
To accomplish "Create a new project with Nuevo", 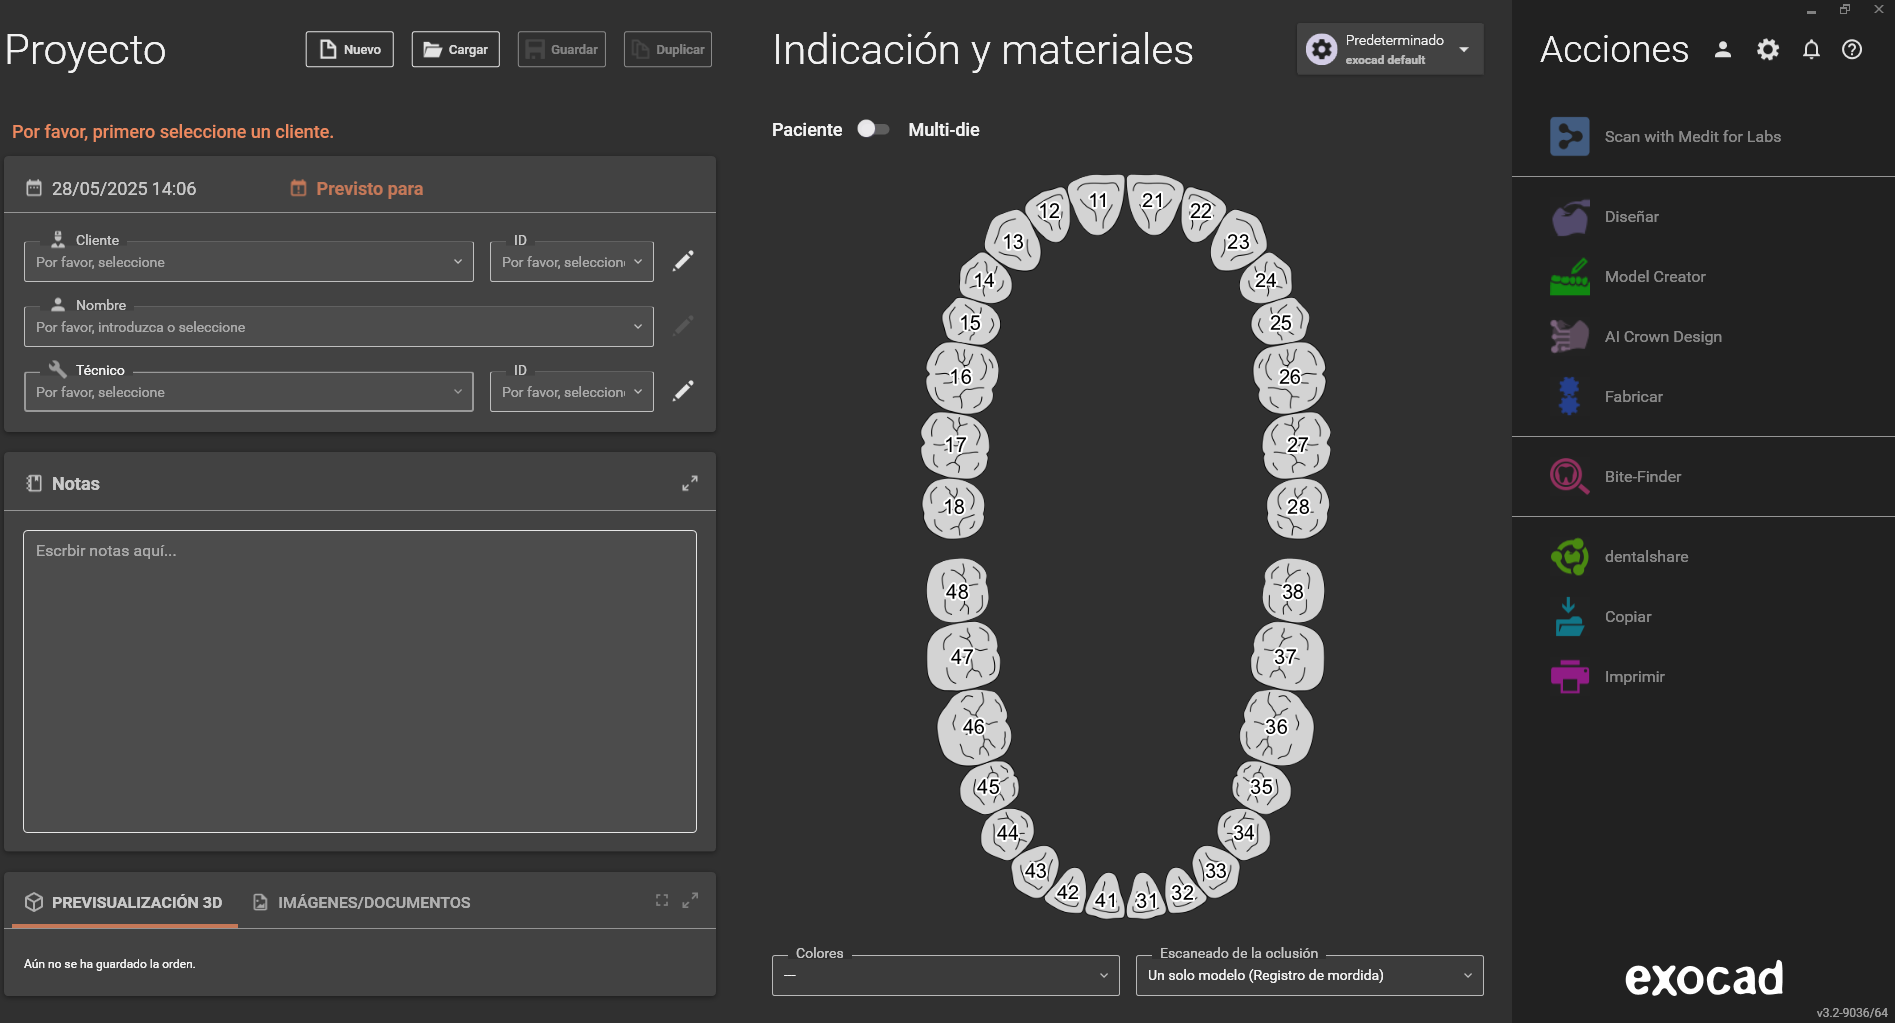I will point(349,49).
